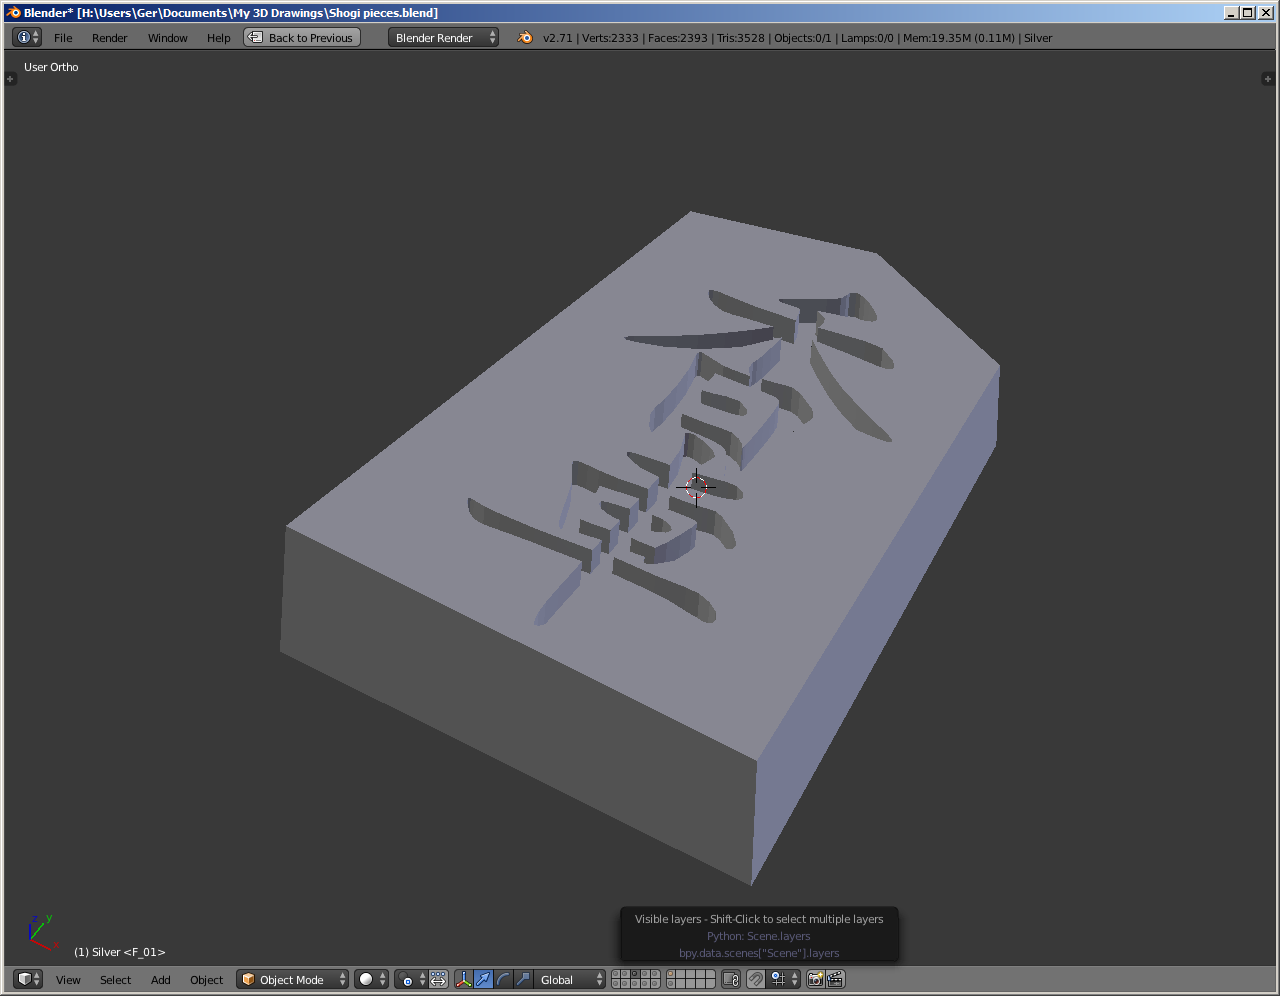Image resolution: width=1280 pixels, height=996 pixels.
Task: Open the viewport Select menu
Action: click(x=115, y=980)
